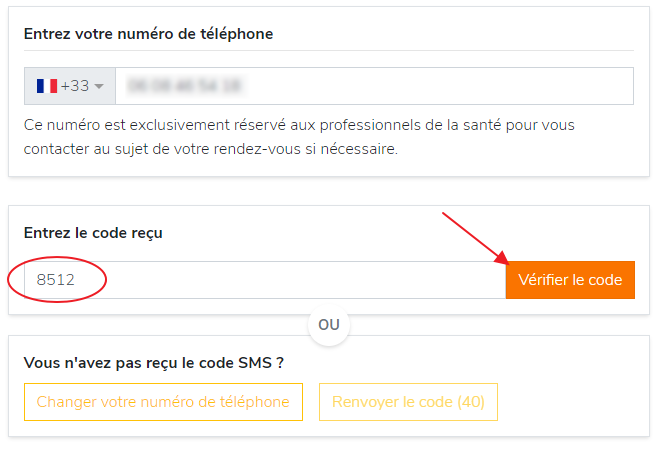Screen dimensions: 663x453
Task: Click the red arrow annotation tip
Action: 505,261
